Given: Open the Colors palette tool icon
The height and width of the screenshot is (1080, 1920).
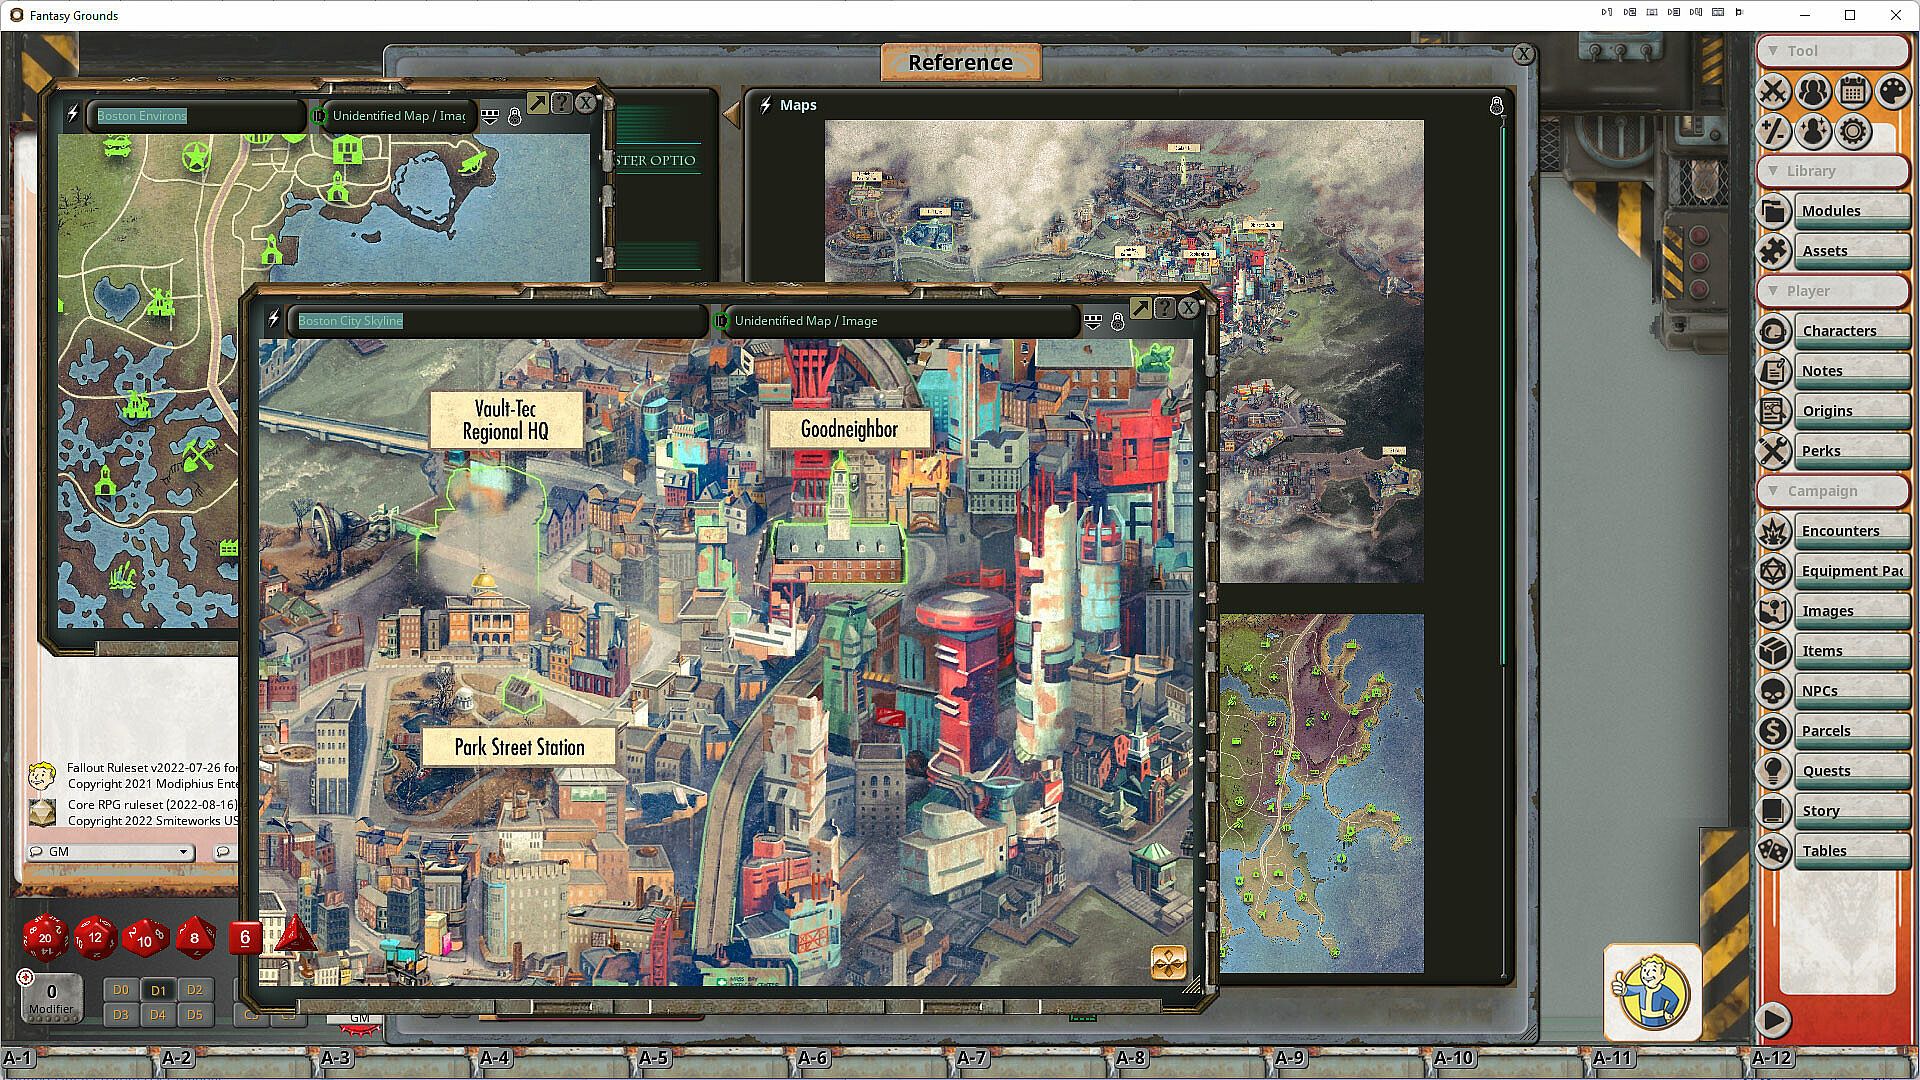Looking at the screenshot, I should coord(1893,92).
